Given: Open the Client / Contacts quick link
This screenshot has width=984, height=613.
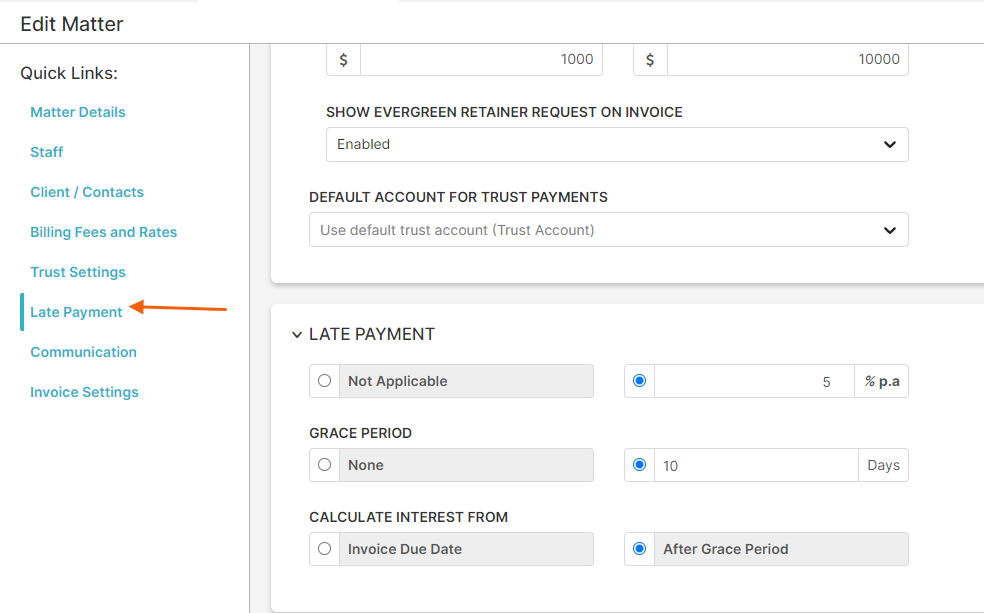Looking at the screenshot, I should click(87, 192).
